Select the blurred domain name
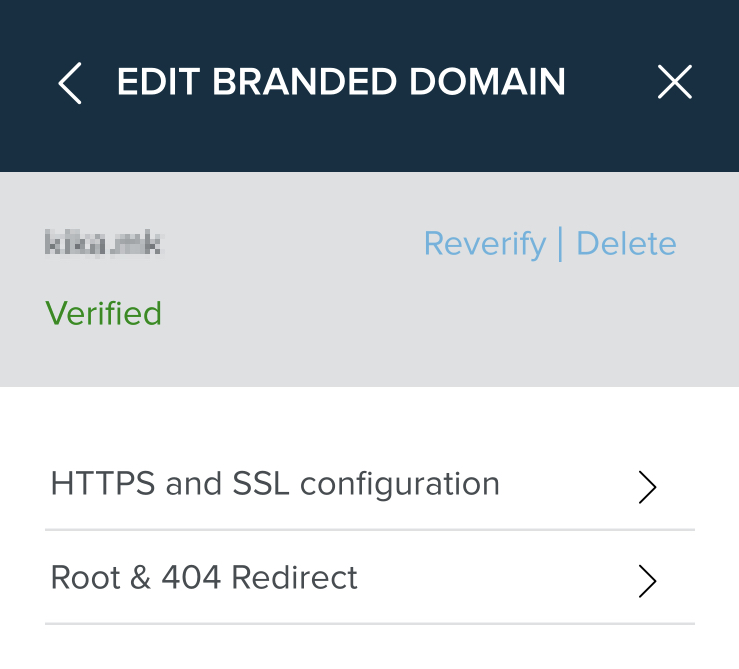 point(104,243)
